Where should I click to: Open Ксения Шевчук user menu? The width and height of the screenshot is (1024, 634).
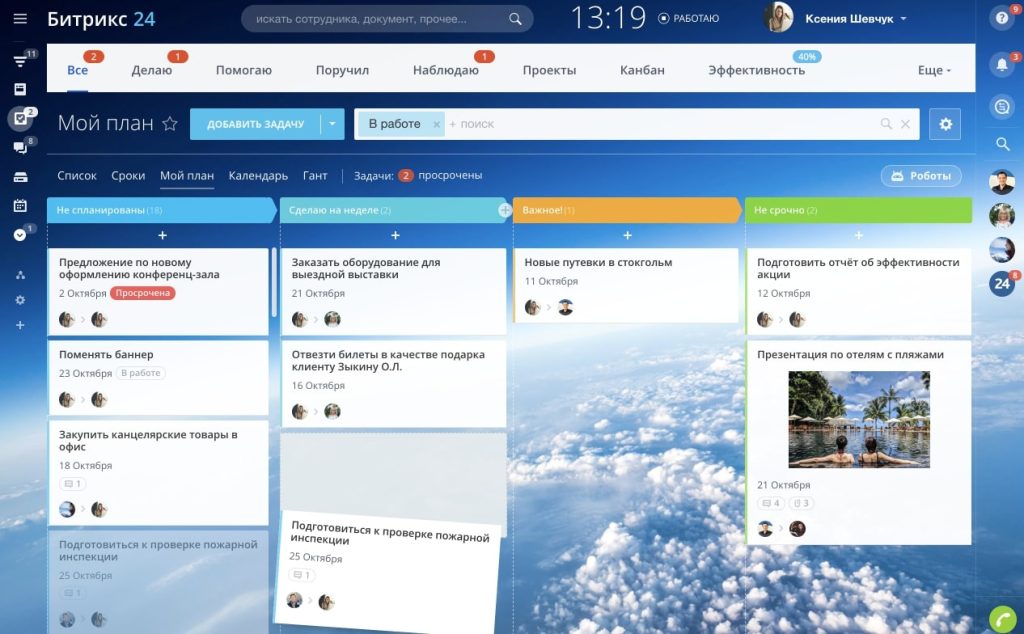pos(856,19)
